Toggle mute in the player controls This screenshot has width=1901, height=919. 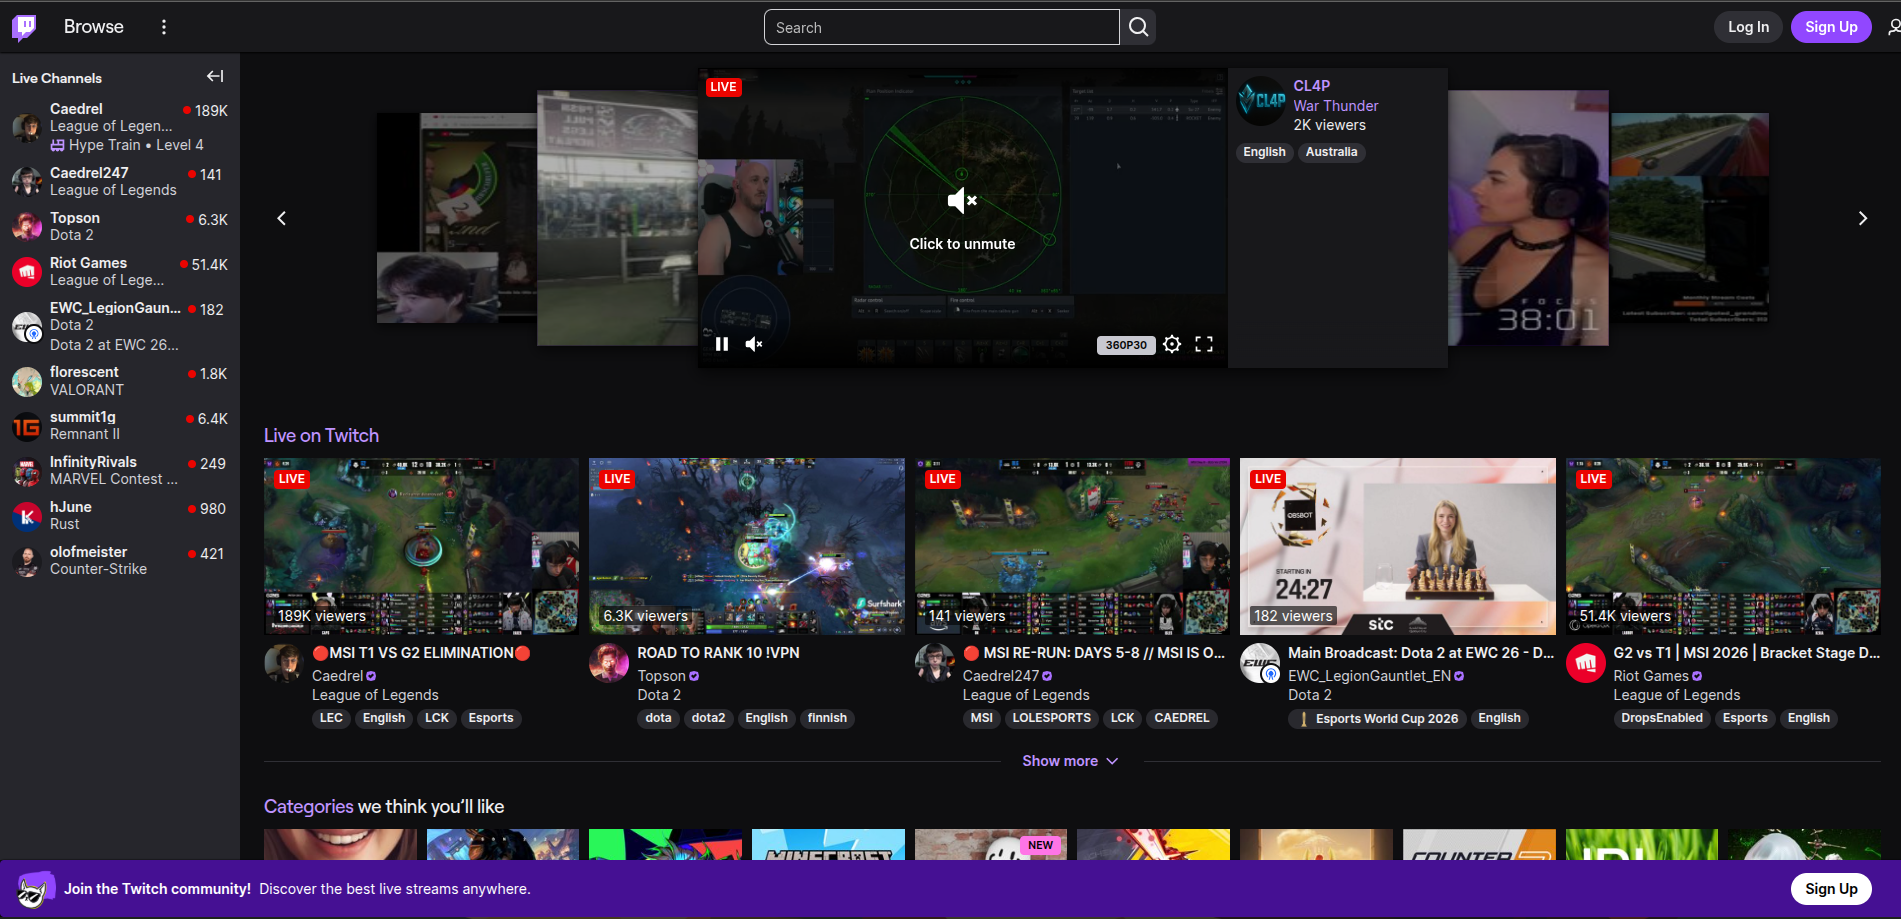(754, 344)
